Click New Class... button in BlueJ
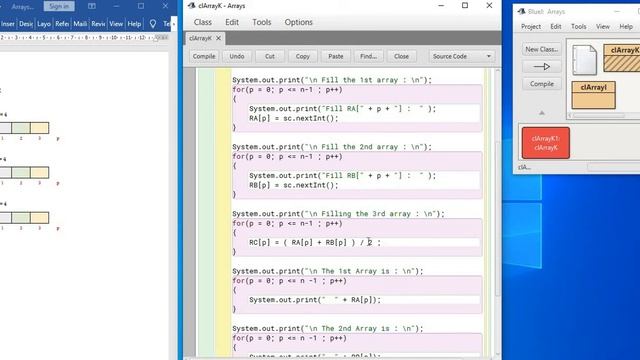 pos(542,49)
